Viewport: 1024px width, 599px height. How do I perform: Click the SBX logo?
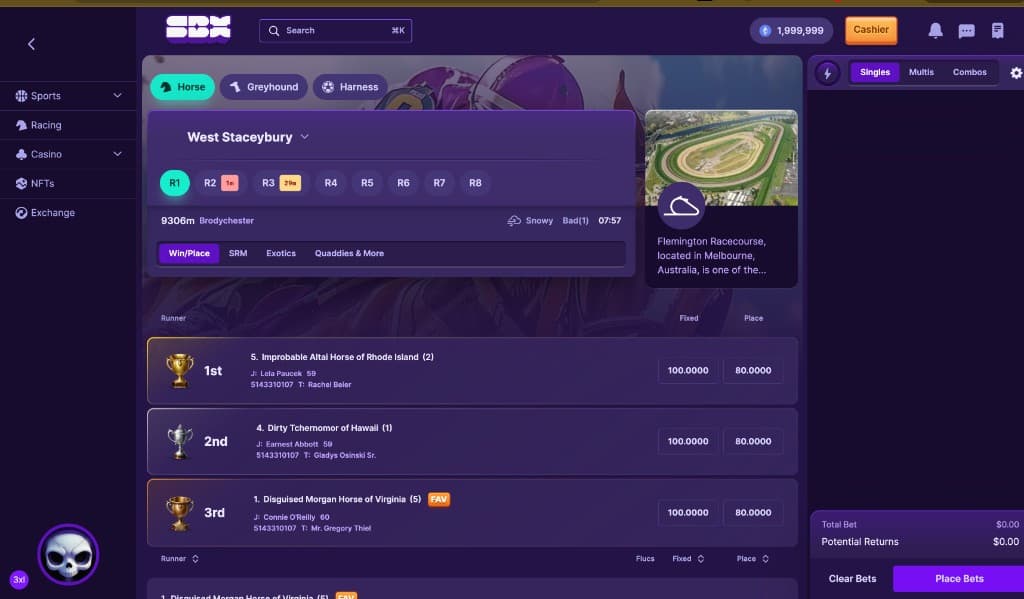coord(198,29)
